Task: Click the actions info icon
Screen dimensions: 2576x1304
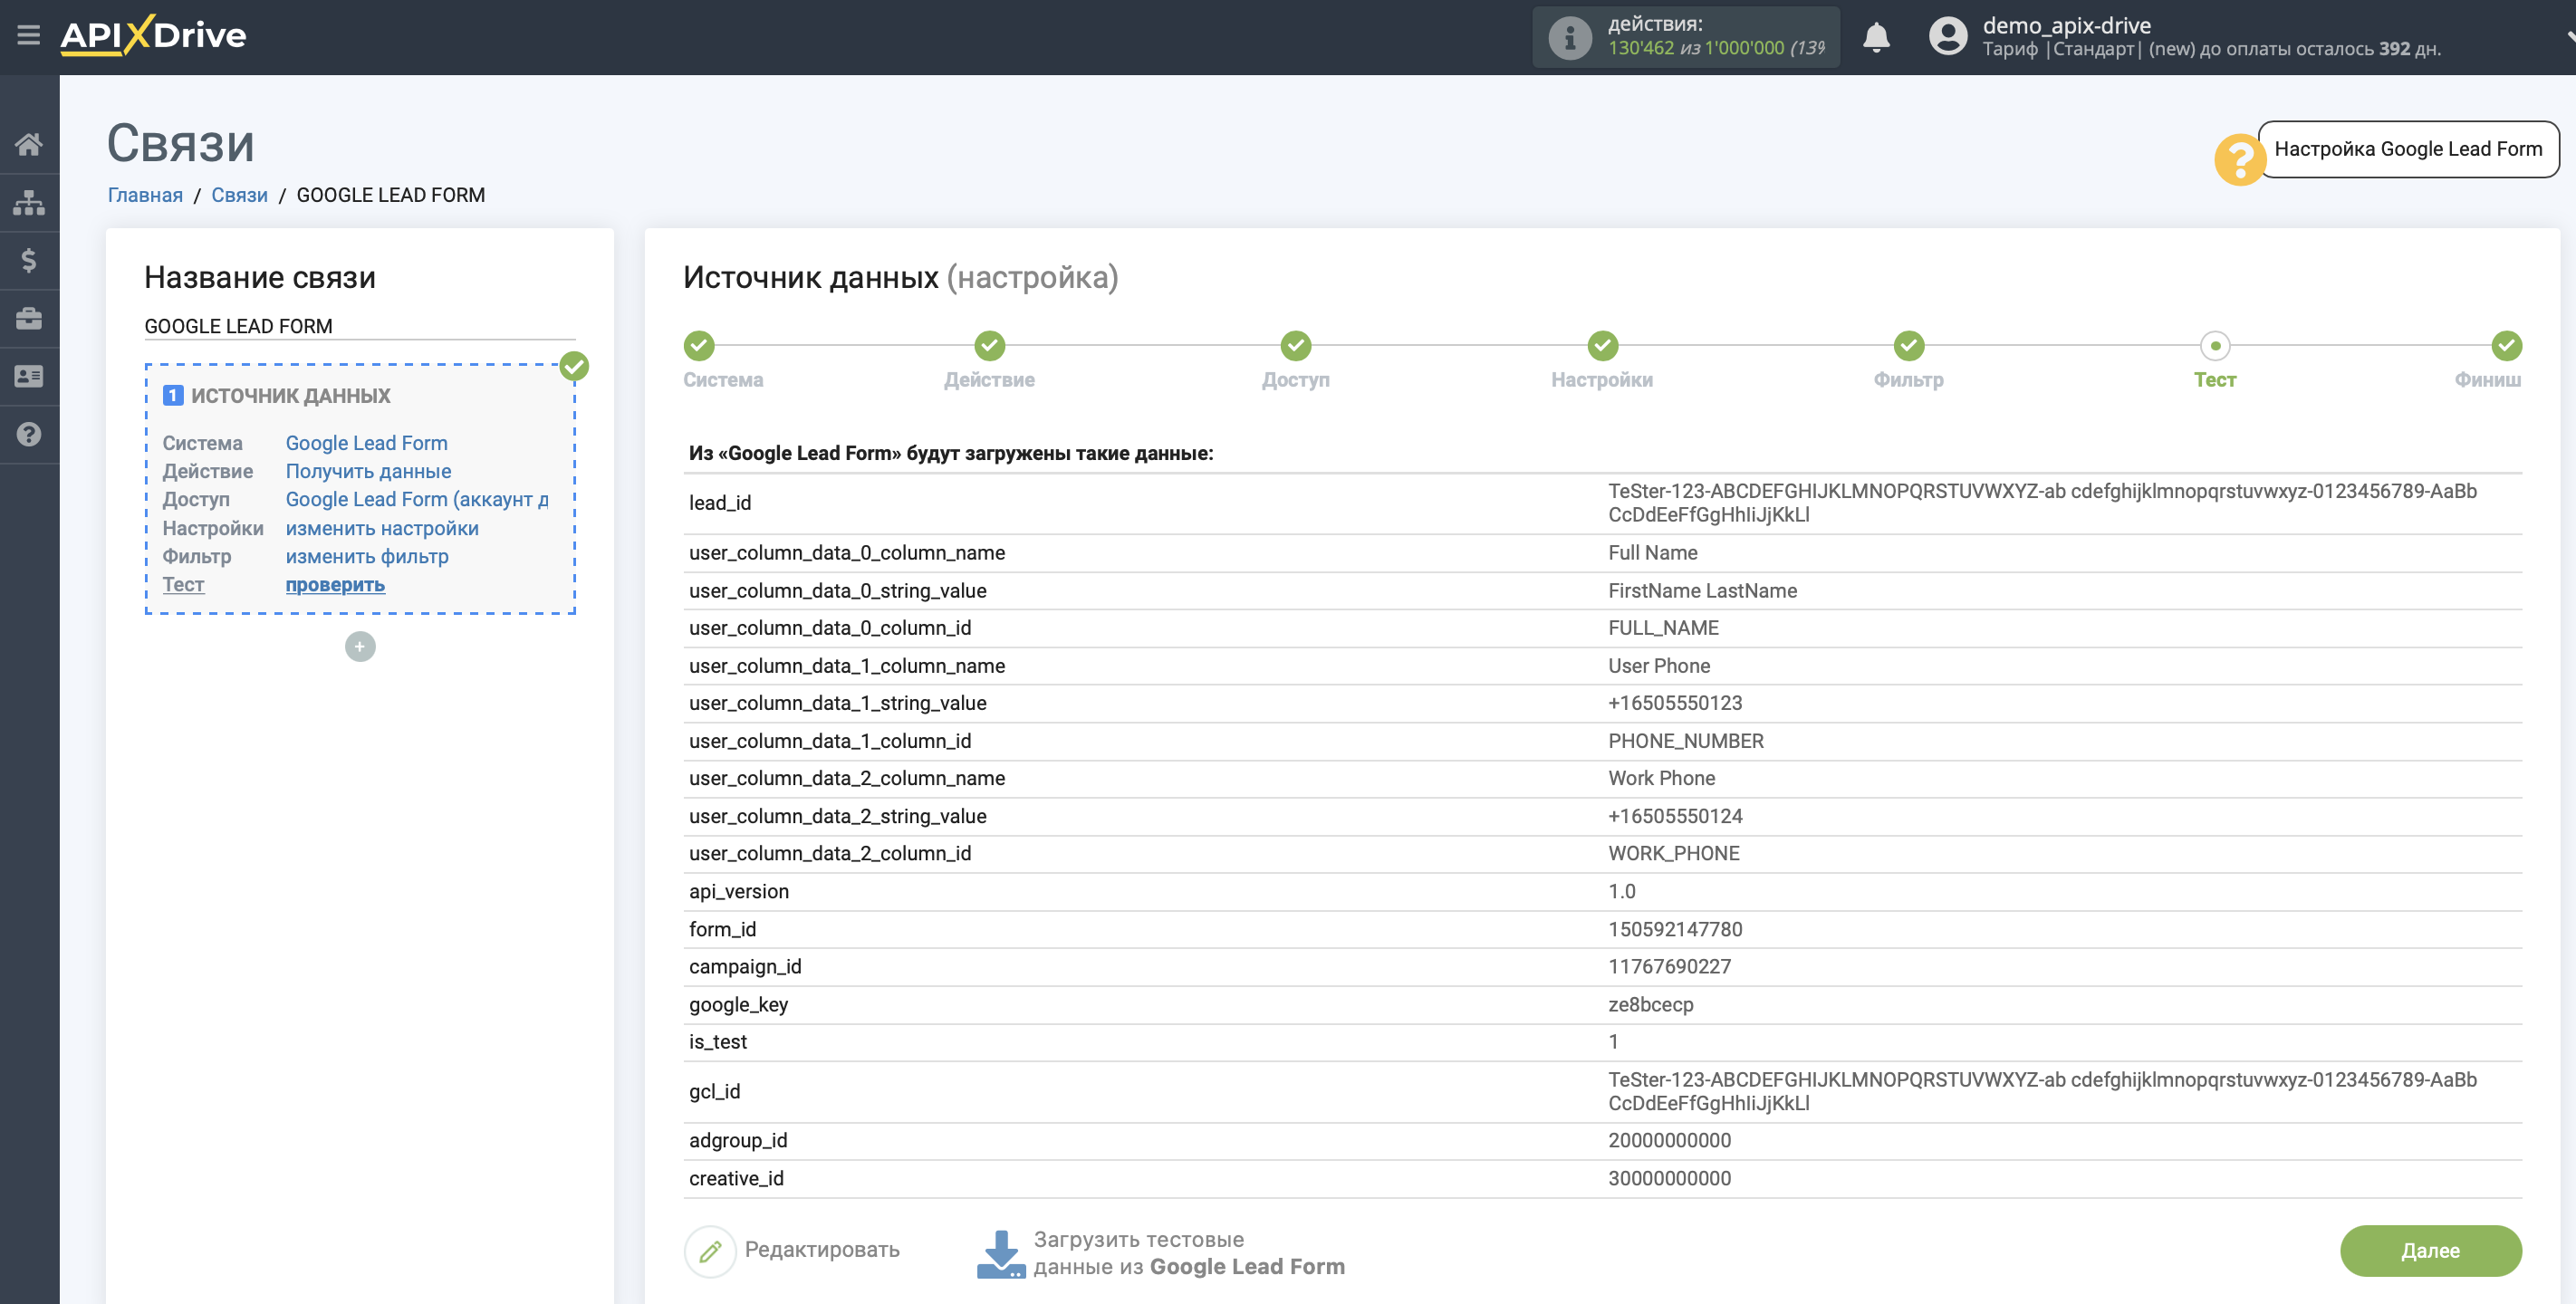Action: 1569,38
